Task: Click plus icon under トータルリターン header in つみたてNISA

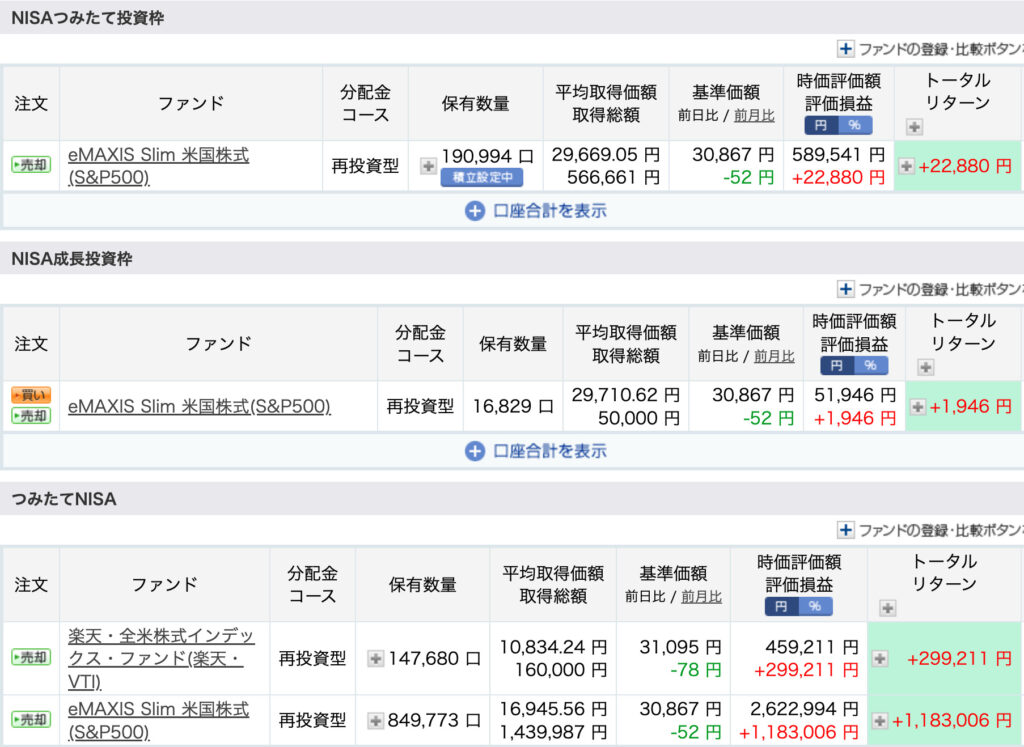Action: pyautogui.click(x=887, y=608)
